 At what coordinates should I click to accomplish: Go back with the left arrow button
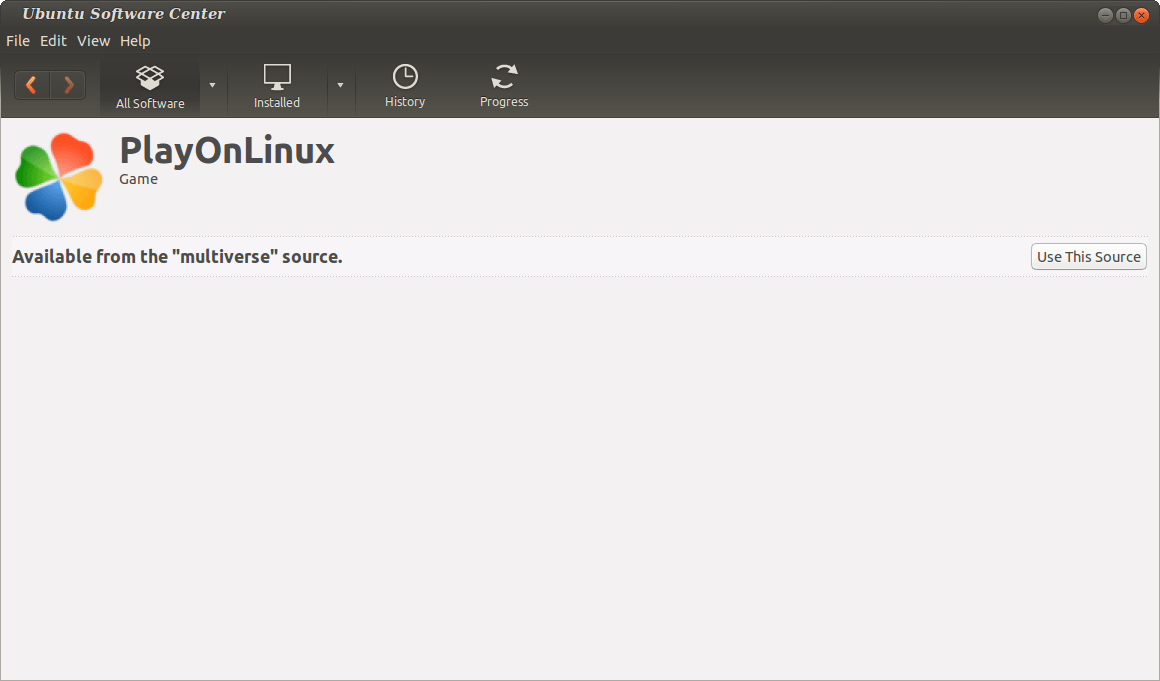pyautogui.click(x=32, y=85)
